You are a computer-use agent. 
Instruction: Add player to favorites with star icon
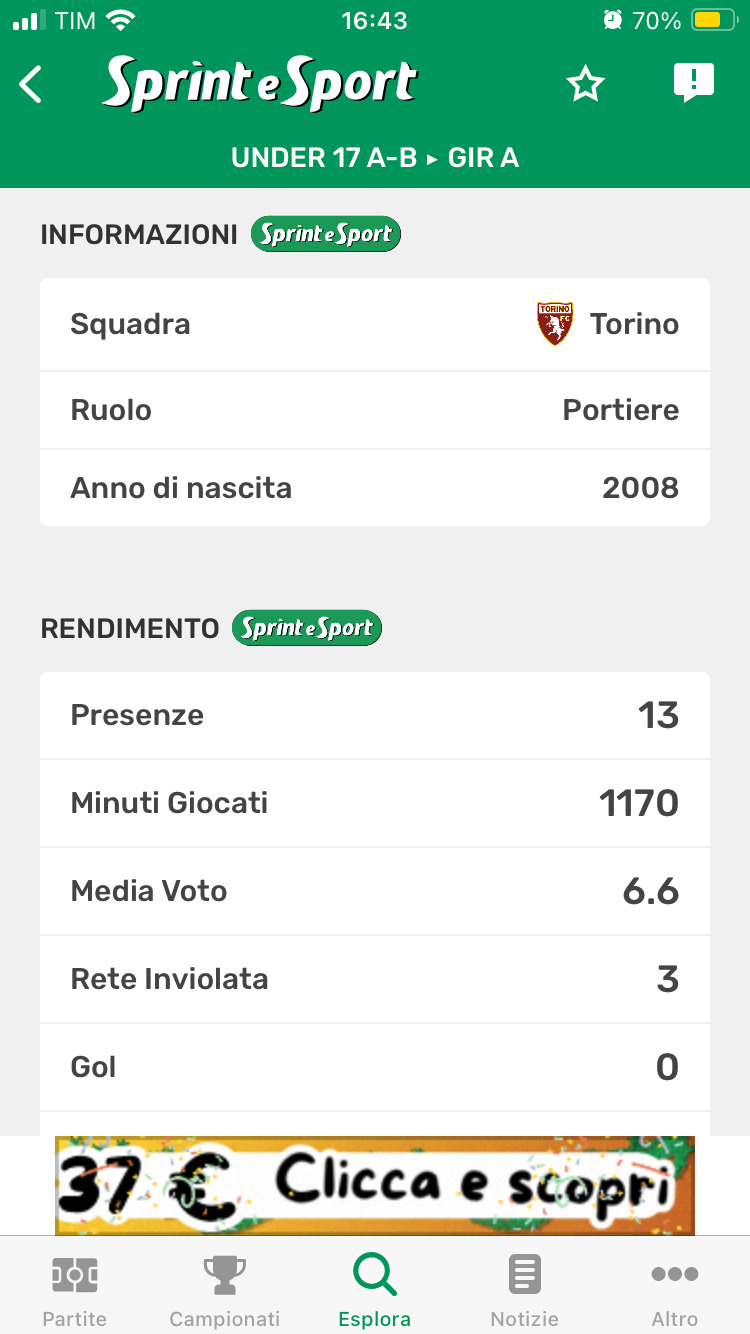point(586,85)
